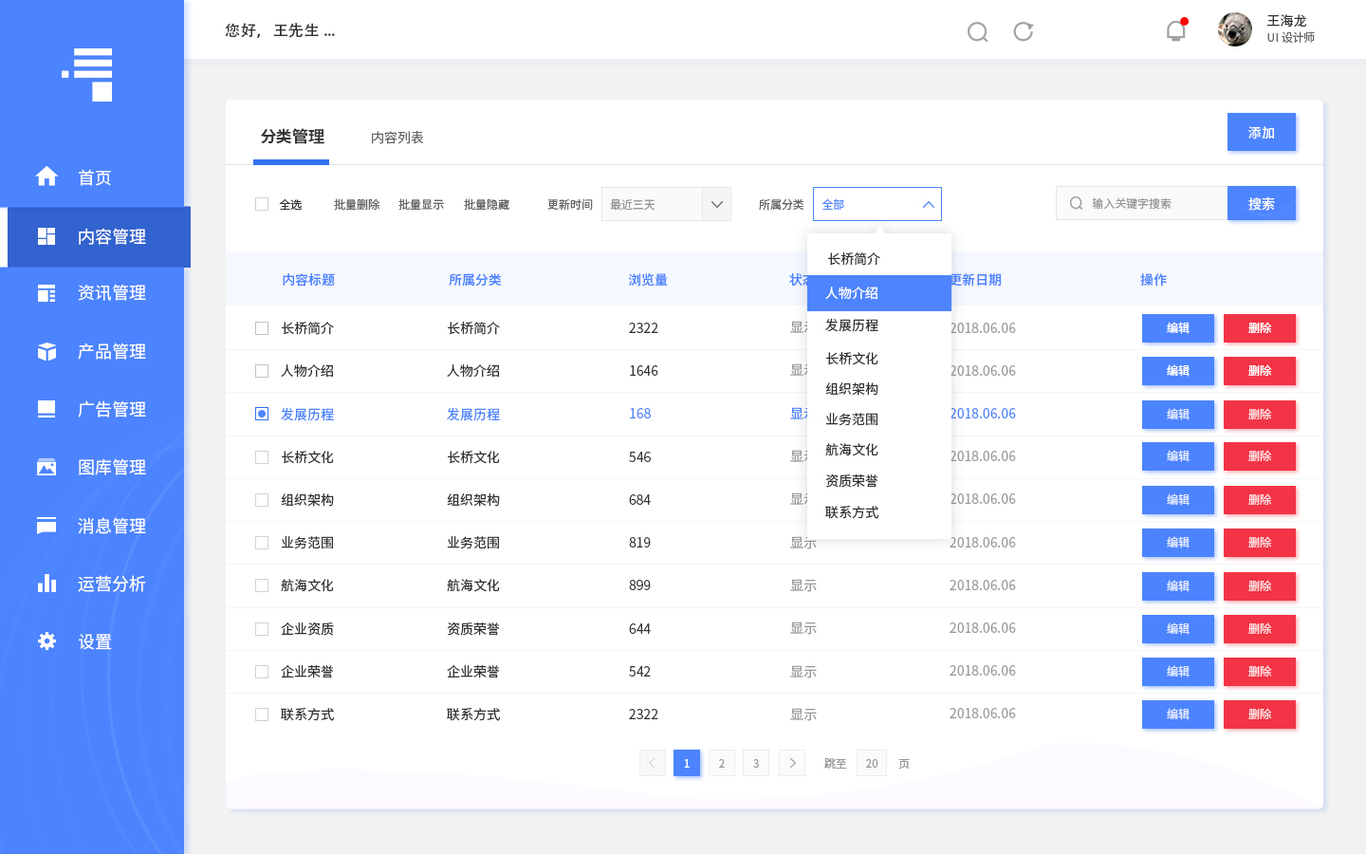The image size is (1366, 854).
Task: Click 批量显示 link
Action: 421,204
